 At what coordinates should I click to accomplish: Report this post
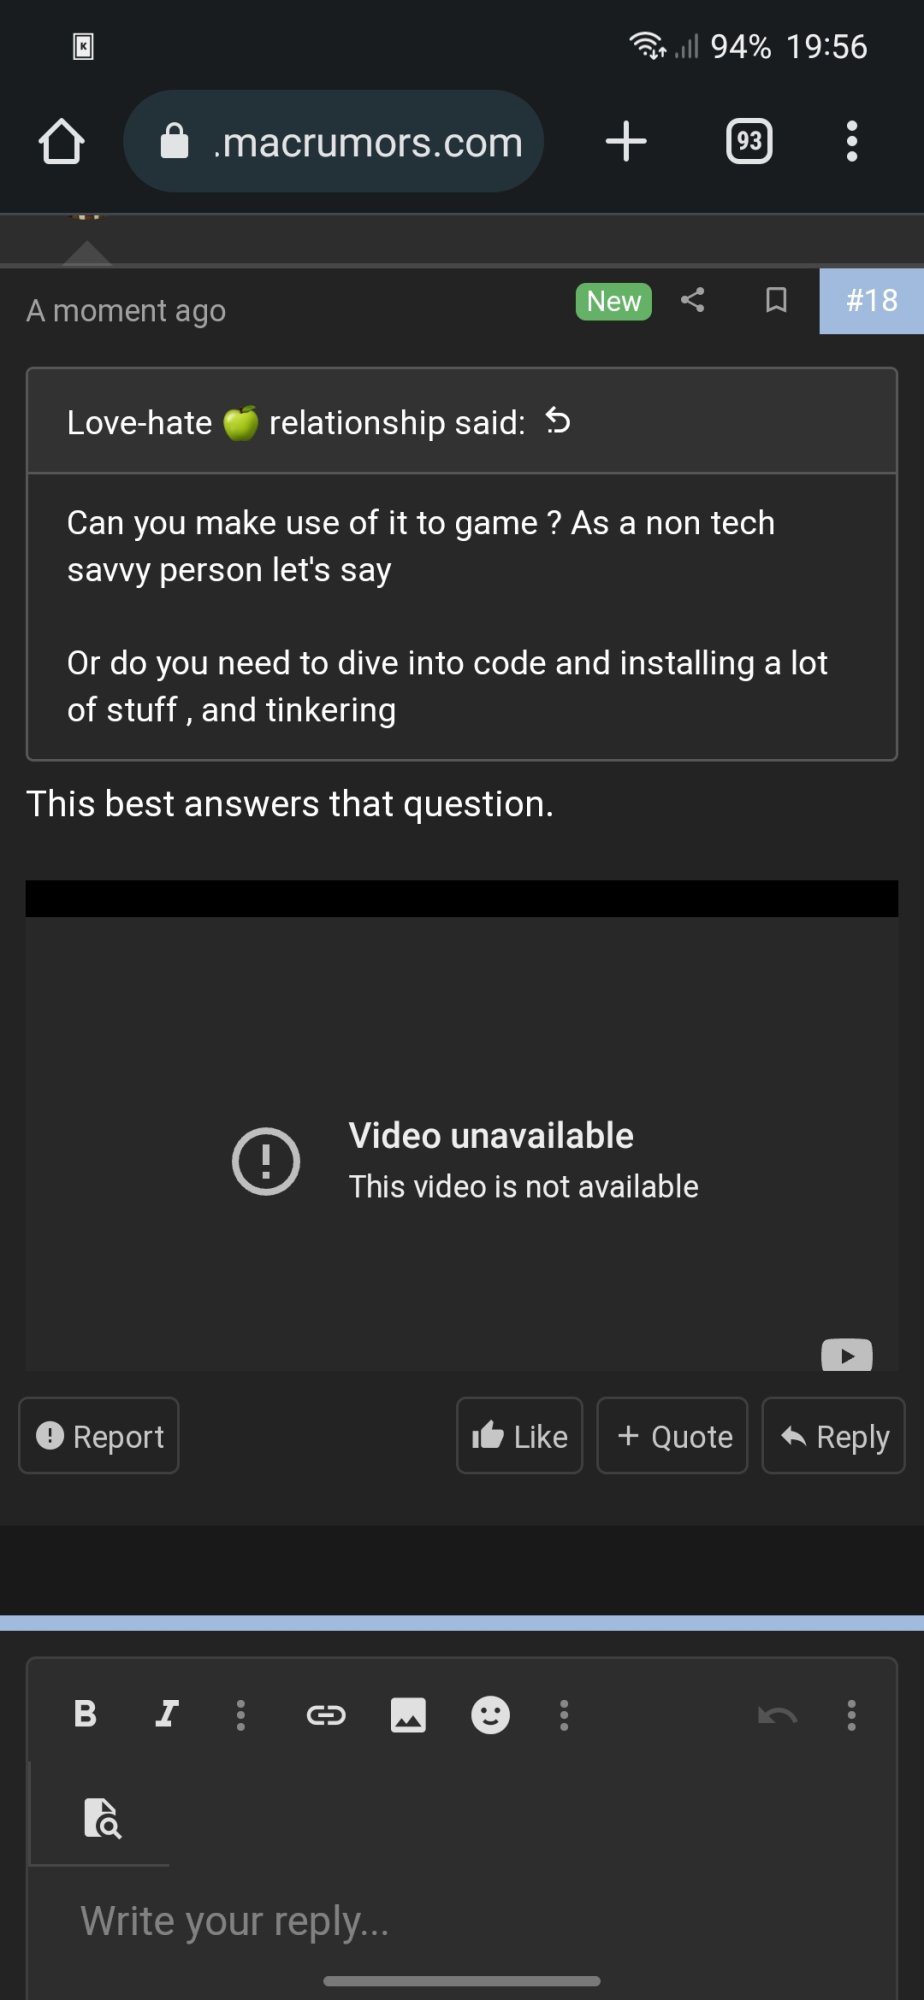(99, 1436)
